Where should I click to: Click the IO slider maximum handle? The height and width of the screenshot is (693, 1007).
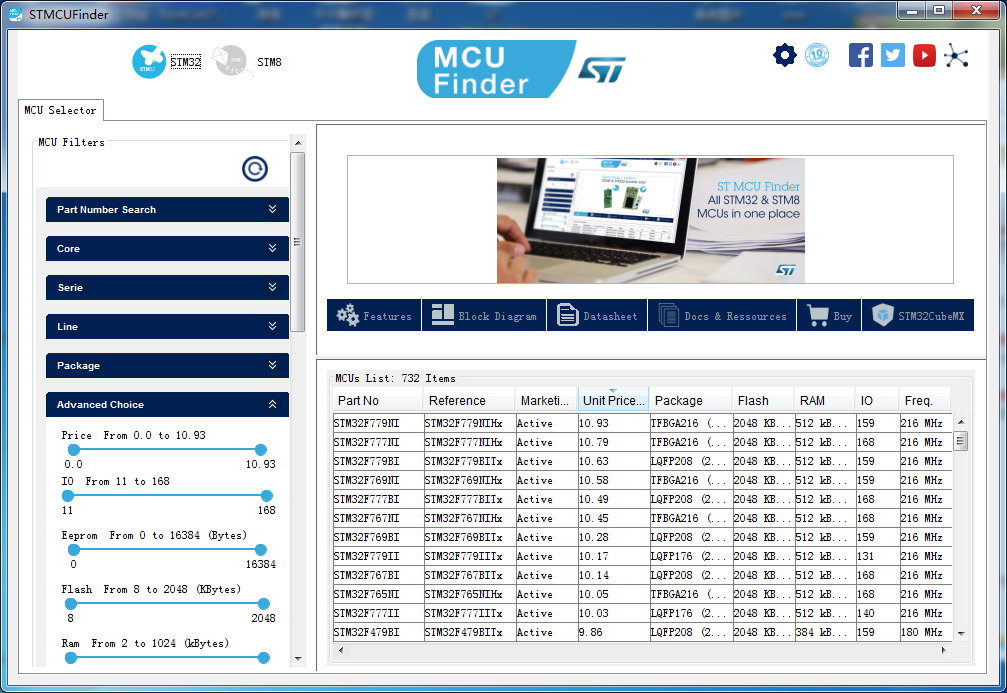(x=267, y=496)
